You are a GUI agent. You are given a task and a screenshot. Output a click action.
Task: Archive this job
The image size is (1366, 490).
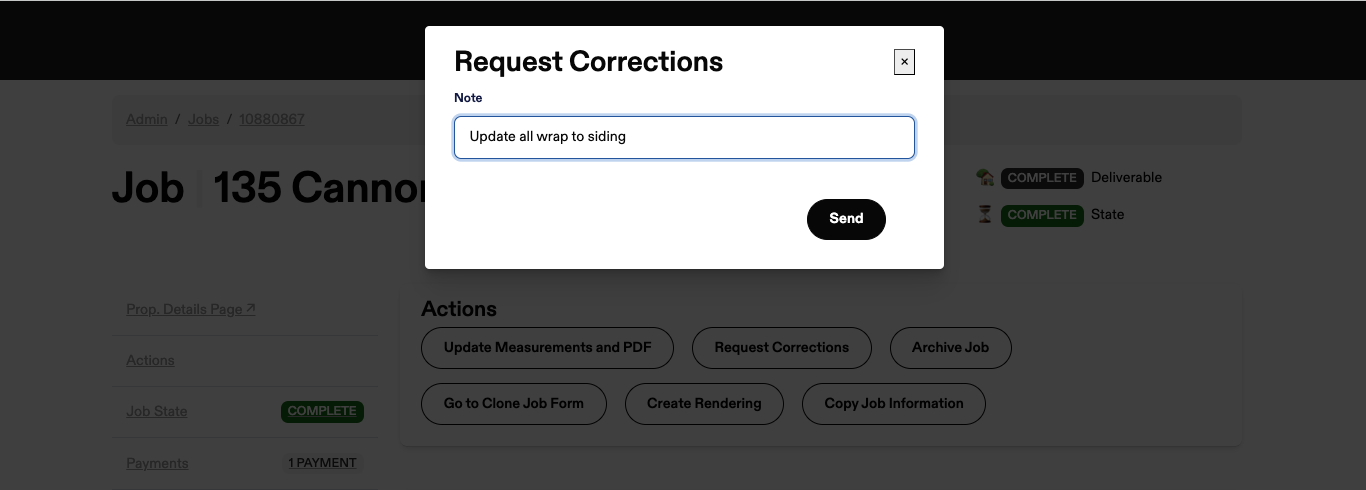pyautogui.click(x=950, y=348)
